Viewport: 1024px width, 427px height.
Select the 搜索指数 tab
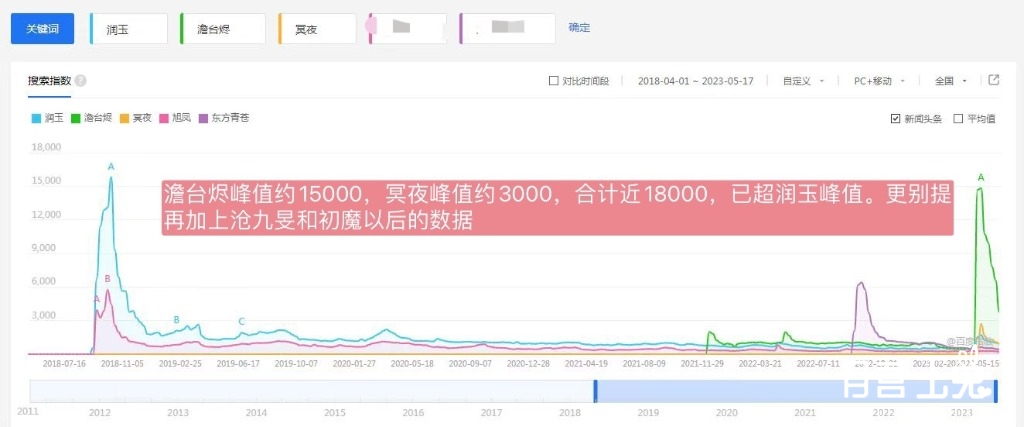pyautogui.click(x=49, y=81)
